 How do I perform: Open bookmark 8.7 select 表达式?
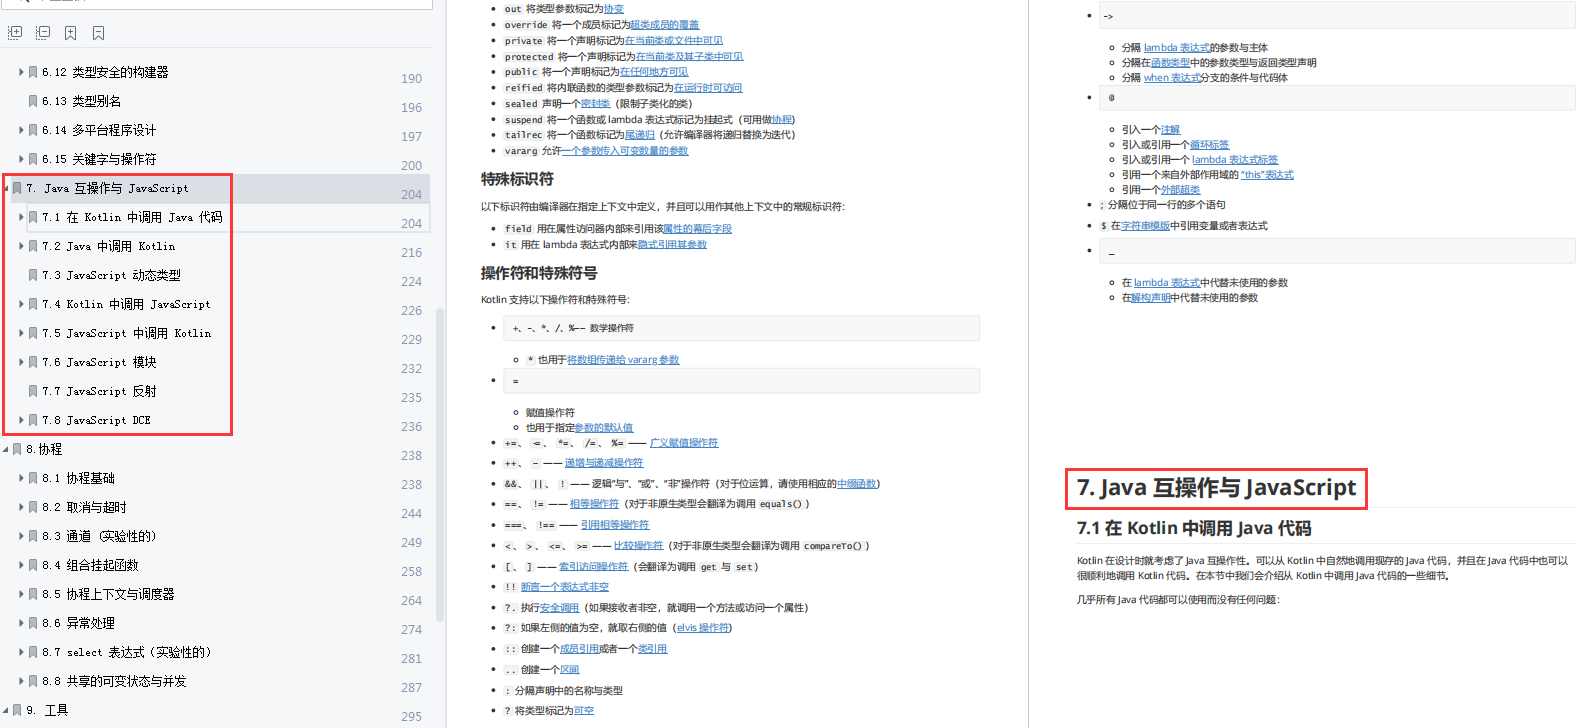click(x=126, y=652)
